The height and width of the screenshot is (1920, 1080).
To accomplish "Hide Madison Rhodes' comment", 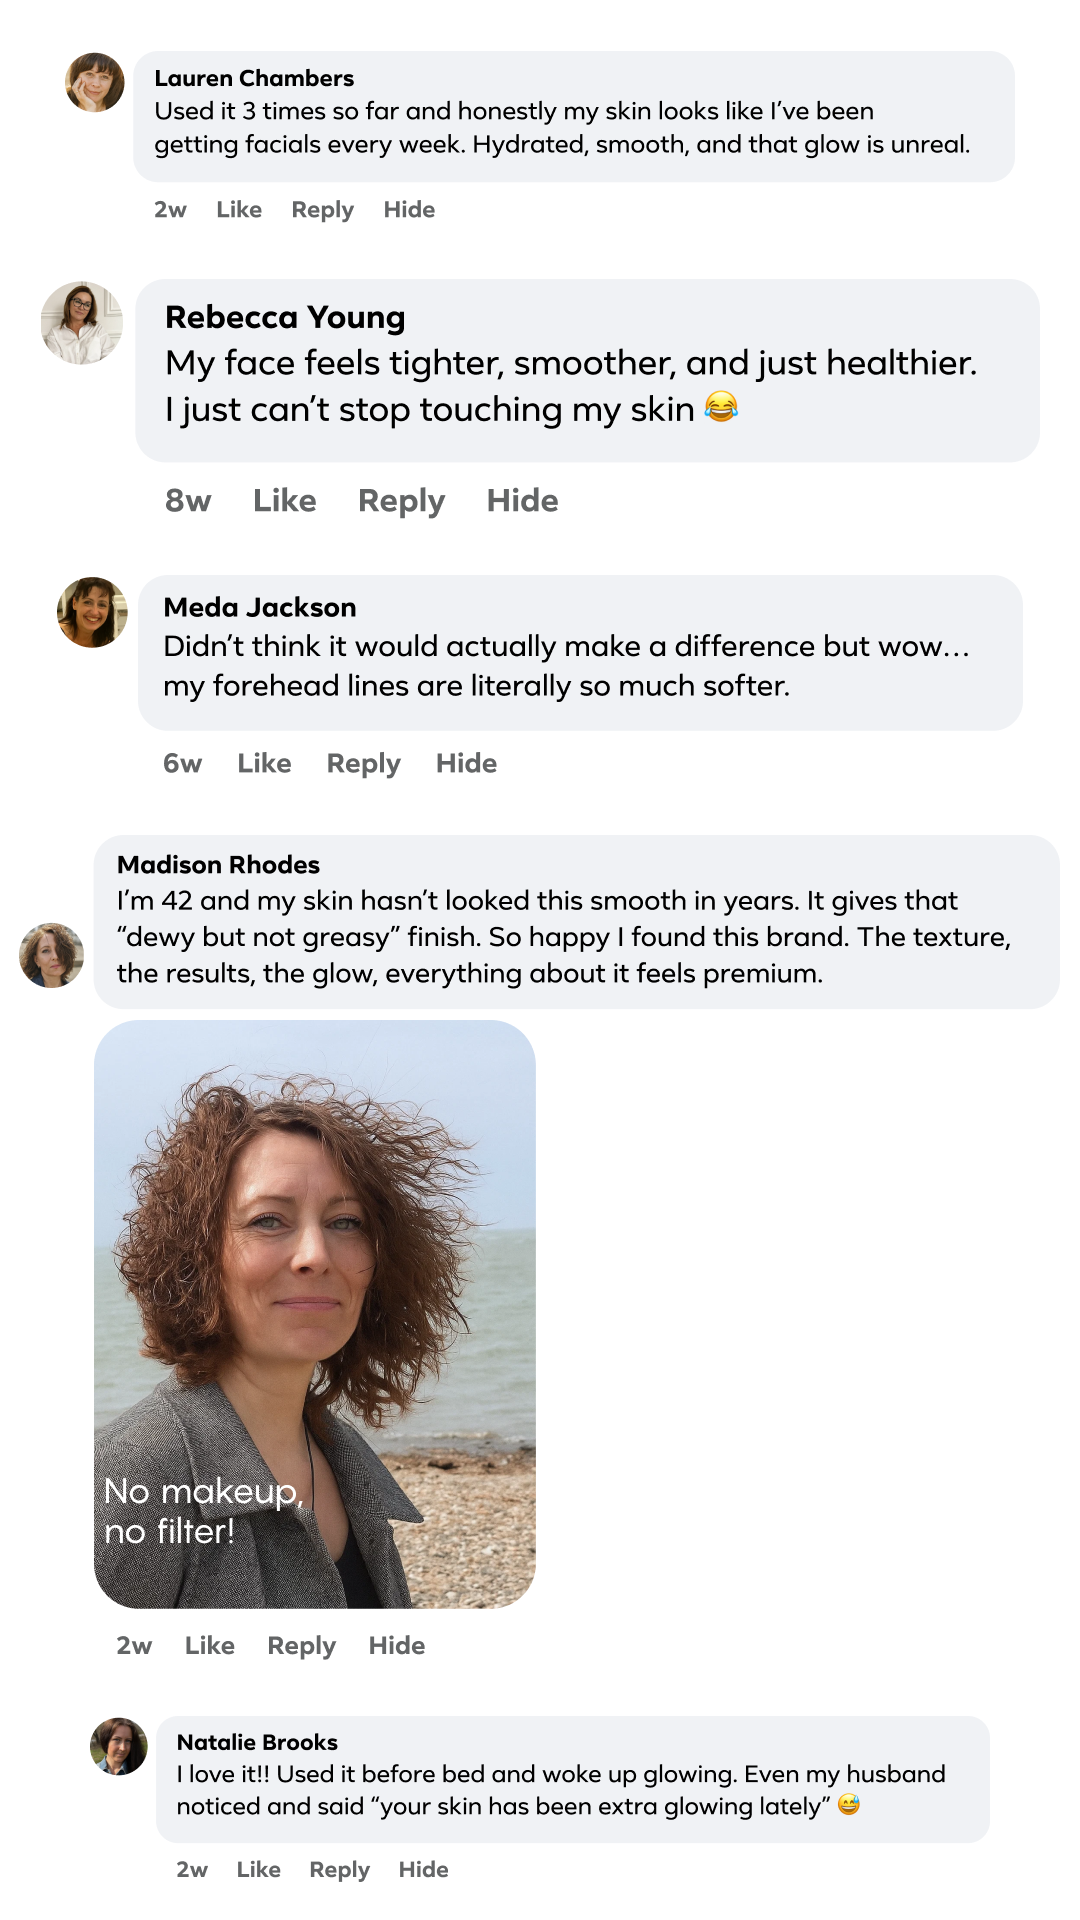I will pyautogui.click(x=396, y=1646).
